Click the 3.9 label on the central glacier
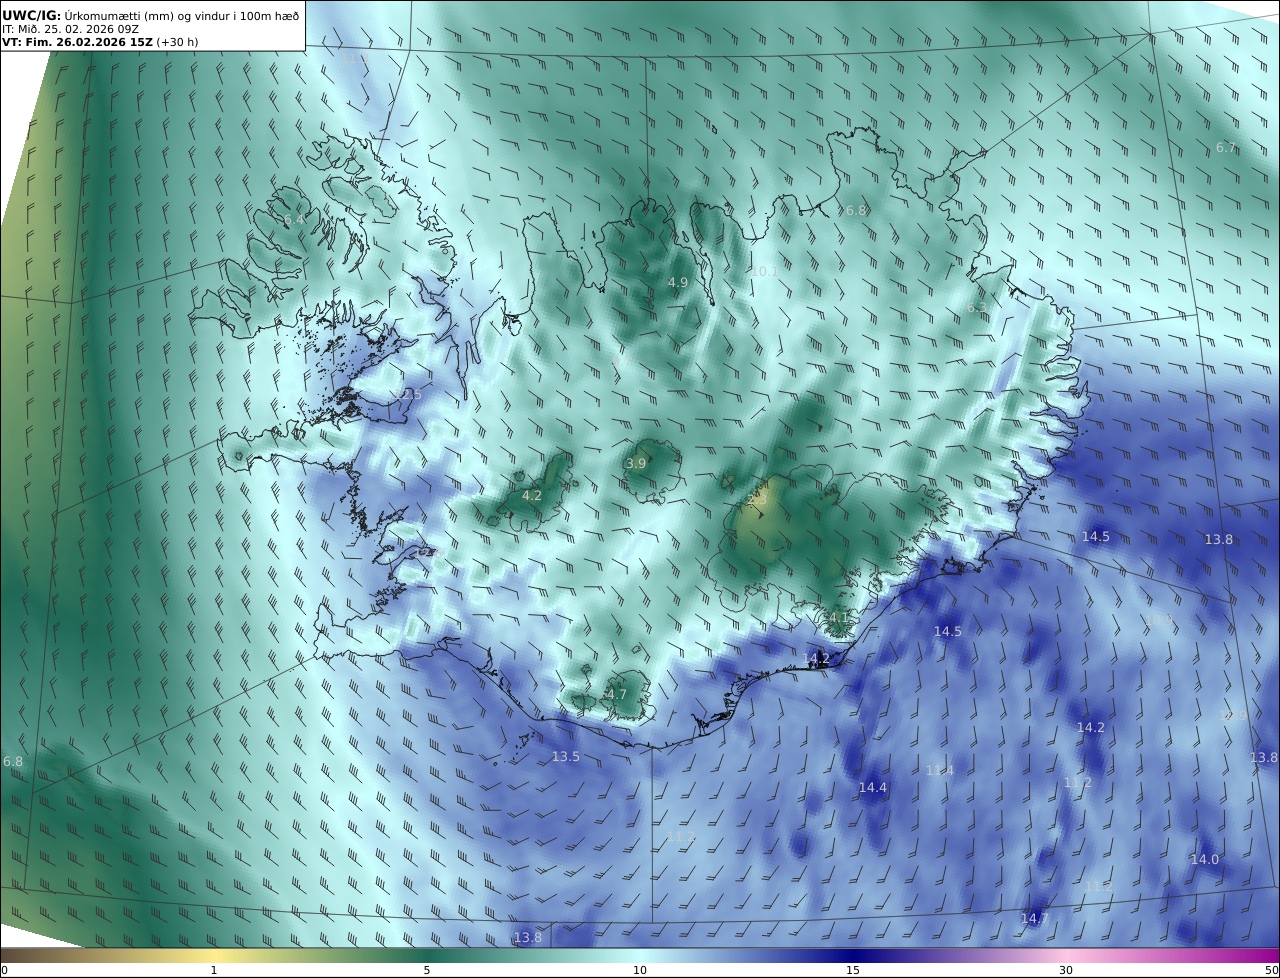Screen dimensions: 1280x978 tap(636, 463)
